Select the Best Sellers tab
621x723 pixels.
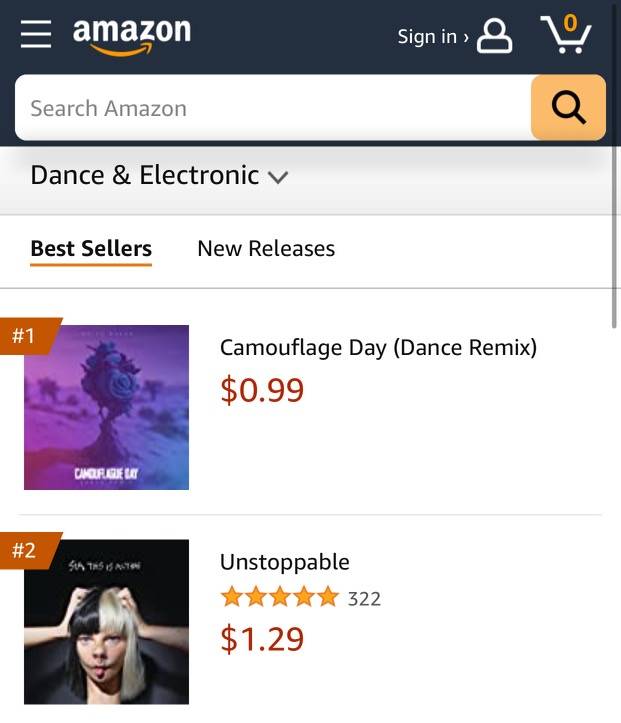[91, 249]
